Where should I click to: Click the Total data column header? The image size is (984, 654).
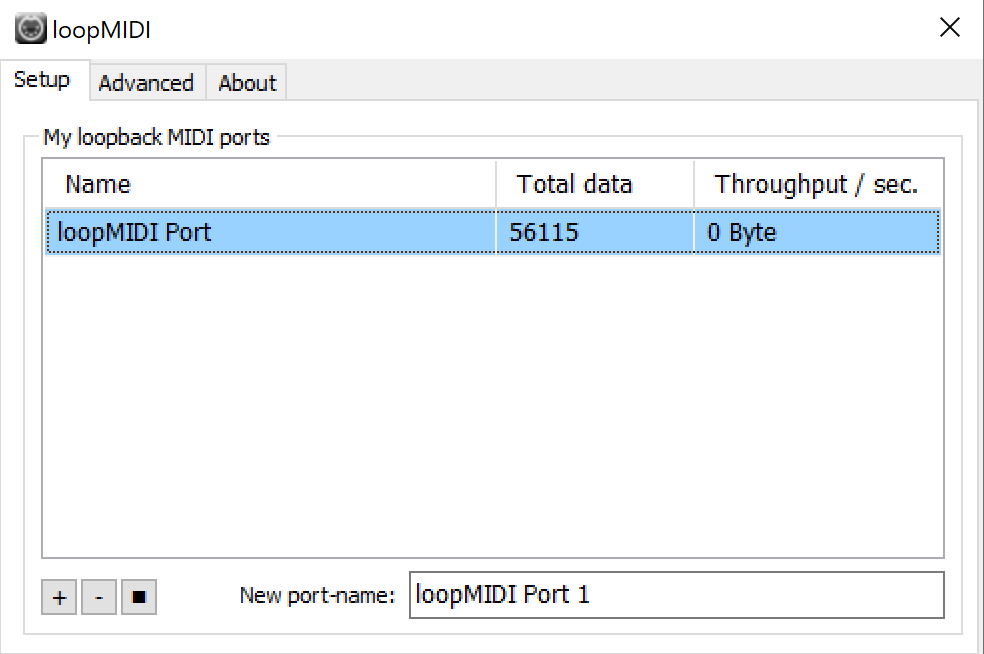click(574, 184)
